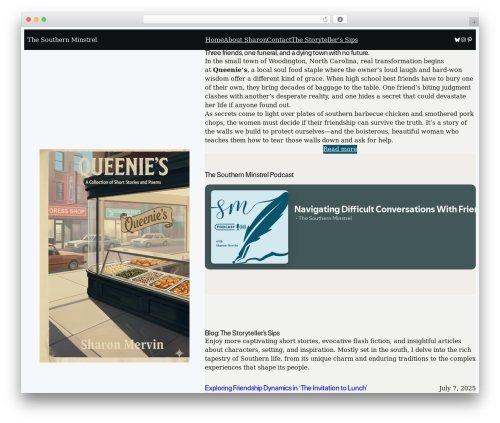Click the bold Queenie's text in description
Viewport: 500px width, 423px height.
230,70
